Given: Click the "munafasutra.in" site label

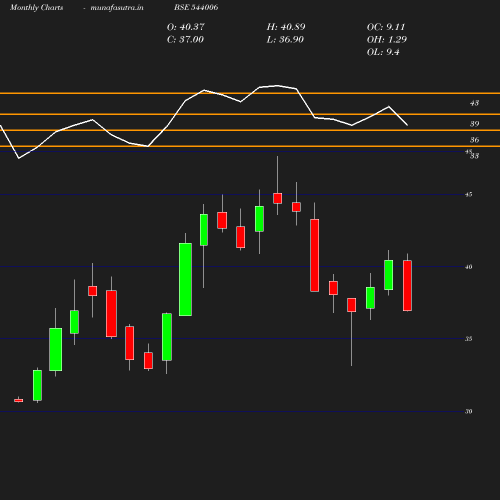Looking at the screenshot, I should point(117,7).
